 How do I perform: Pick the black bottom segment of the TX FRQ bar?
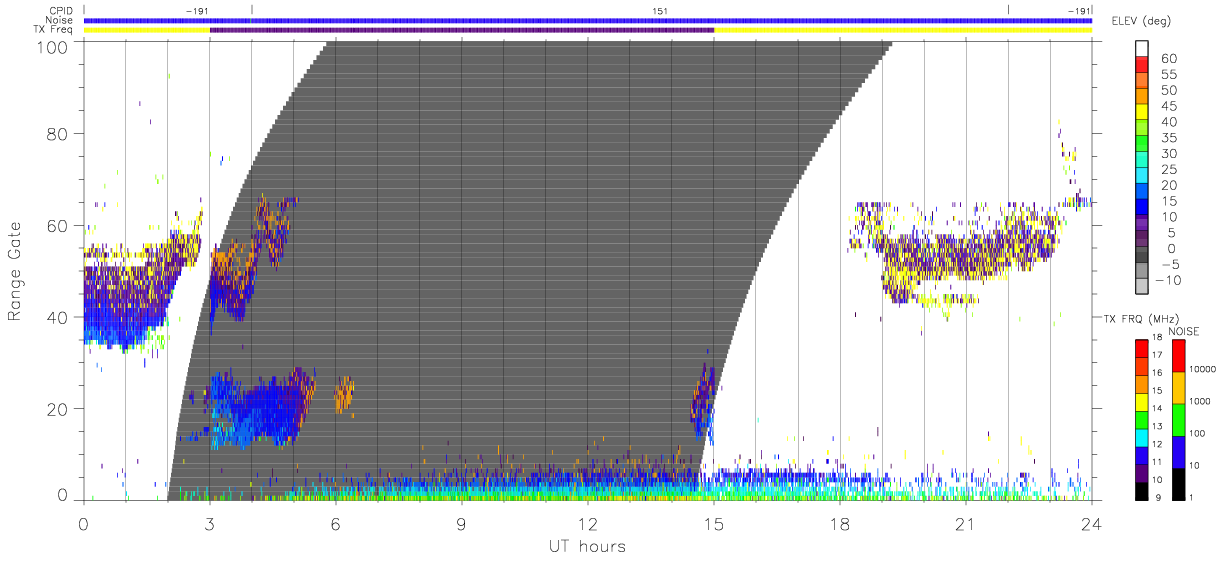click(1144, 491)
